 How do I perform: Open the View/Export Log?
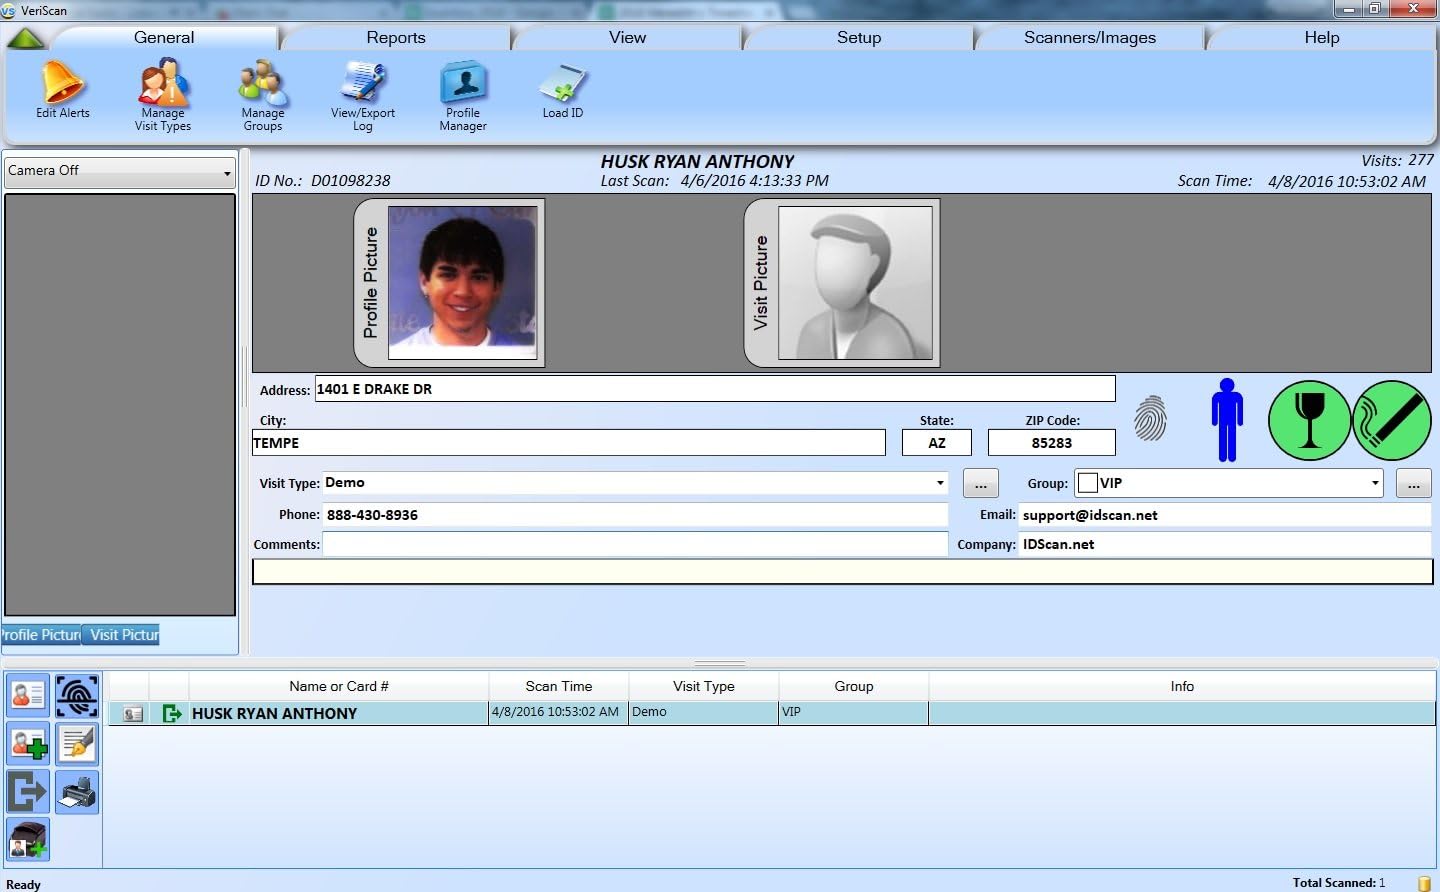pyautogui.click(x=362, y=90)
